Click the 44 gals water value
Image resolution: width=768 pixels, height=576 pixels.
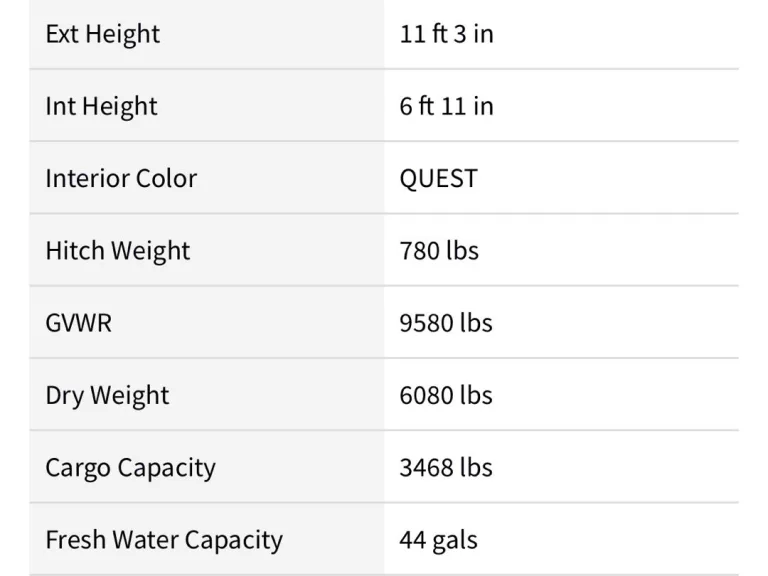[438, 540]
